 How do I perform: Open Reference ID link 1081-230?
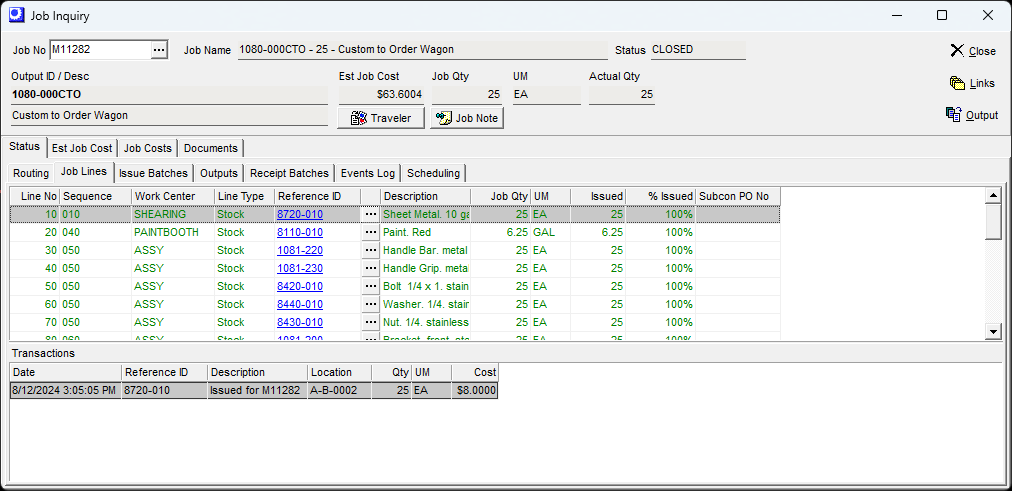pos(300,268)
